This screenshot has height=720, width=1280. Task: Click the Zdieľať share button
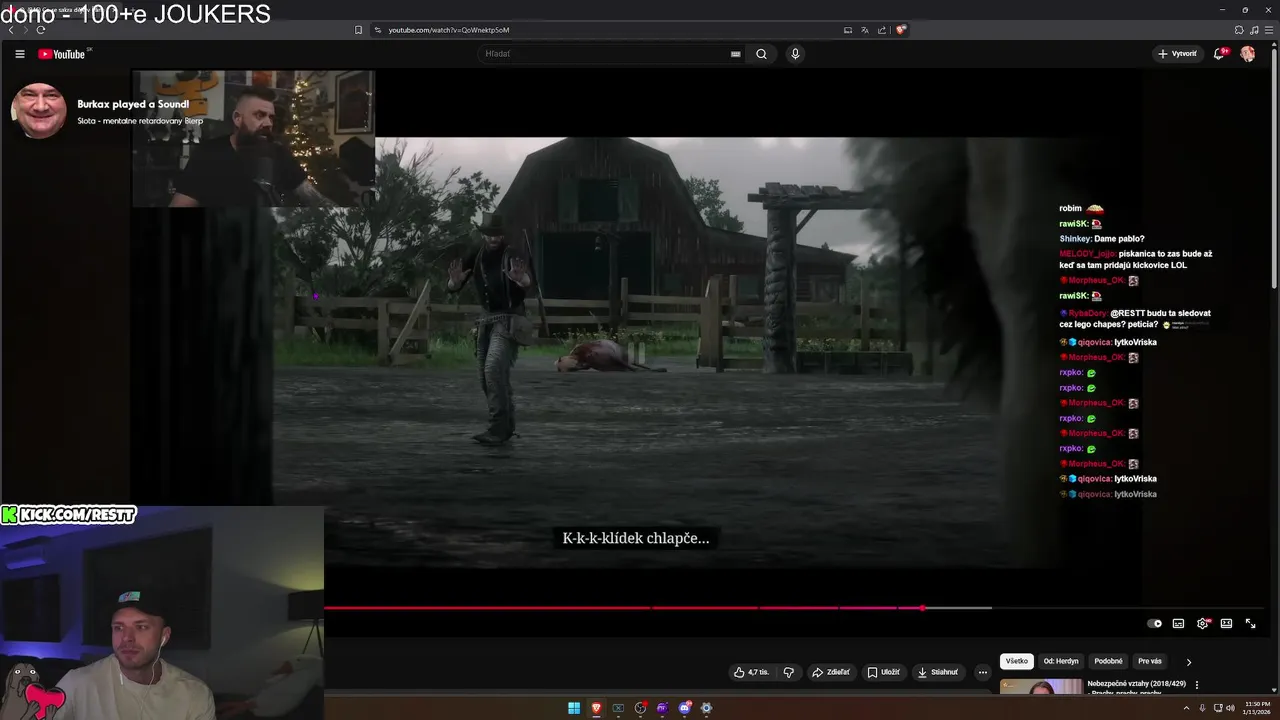click(831, 673)
